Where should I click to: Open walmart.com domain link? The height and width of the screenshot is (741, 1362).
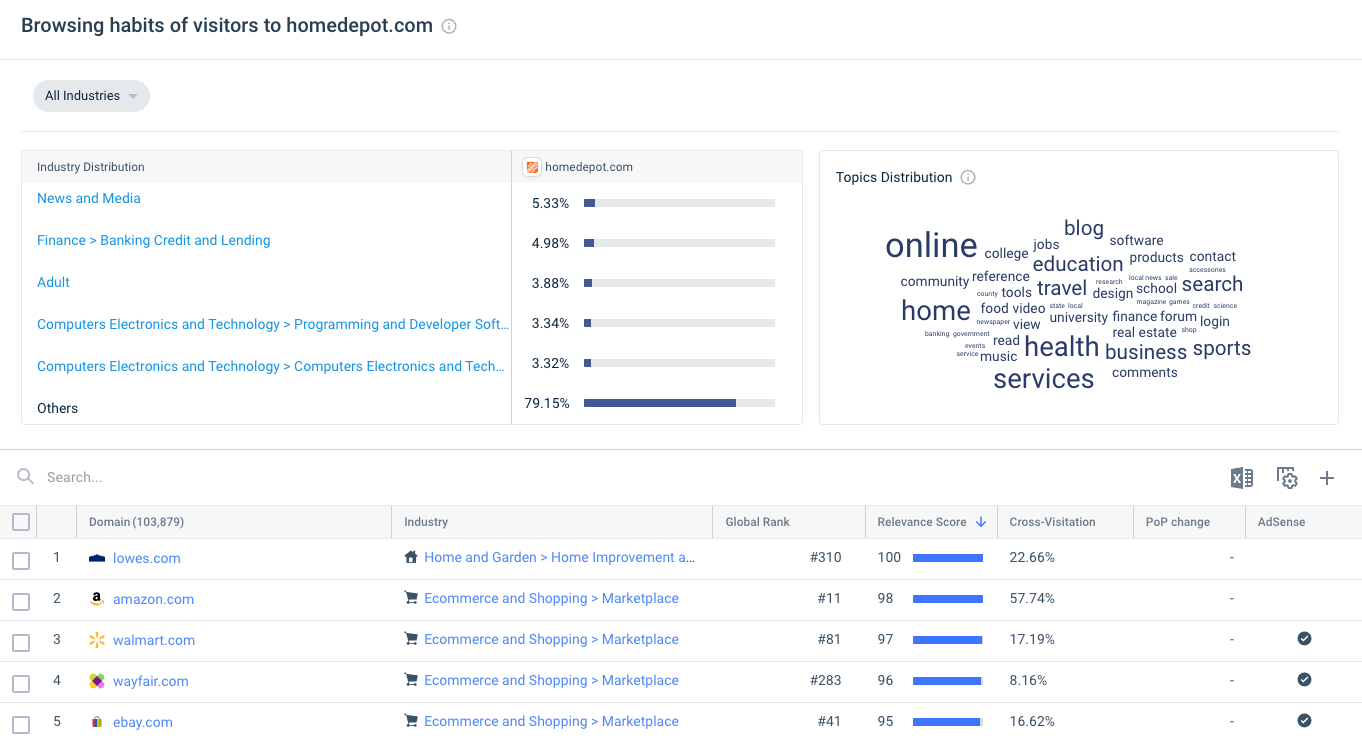pos(154,640)
